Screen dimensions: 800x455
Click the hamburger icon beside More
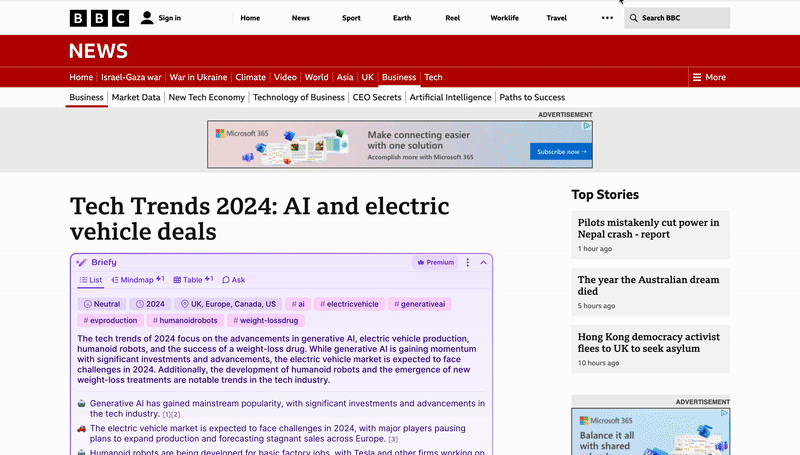697,78
